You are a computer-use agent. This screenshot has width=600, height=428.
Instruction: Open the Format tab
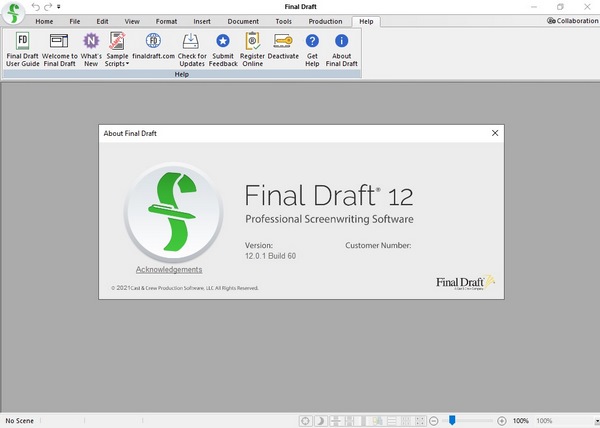pos(166,21)
